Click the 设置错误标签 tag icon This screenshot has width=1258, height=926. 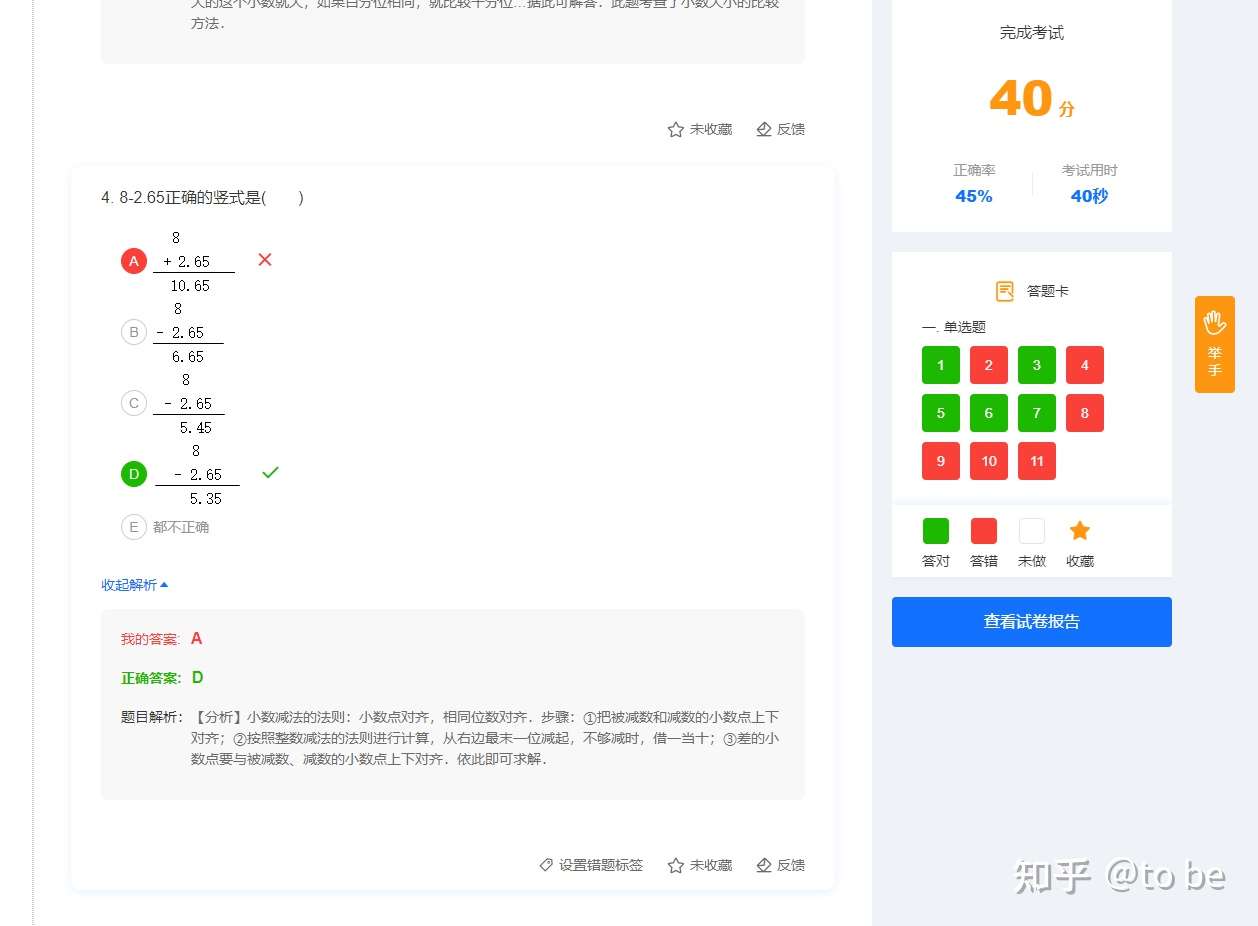[x=546, y=865]
